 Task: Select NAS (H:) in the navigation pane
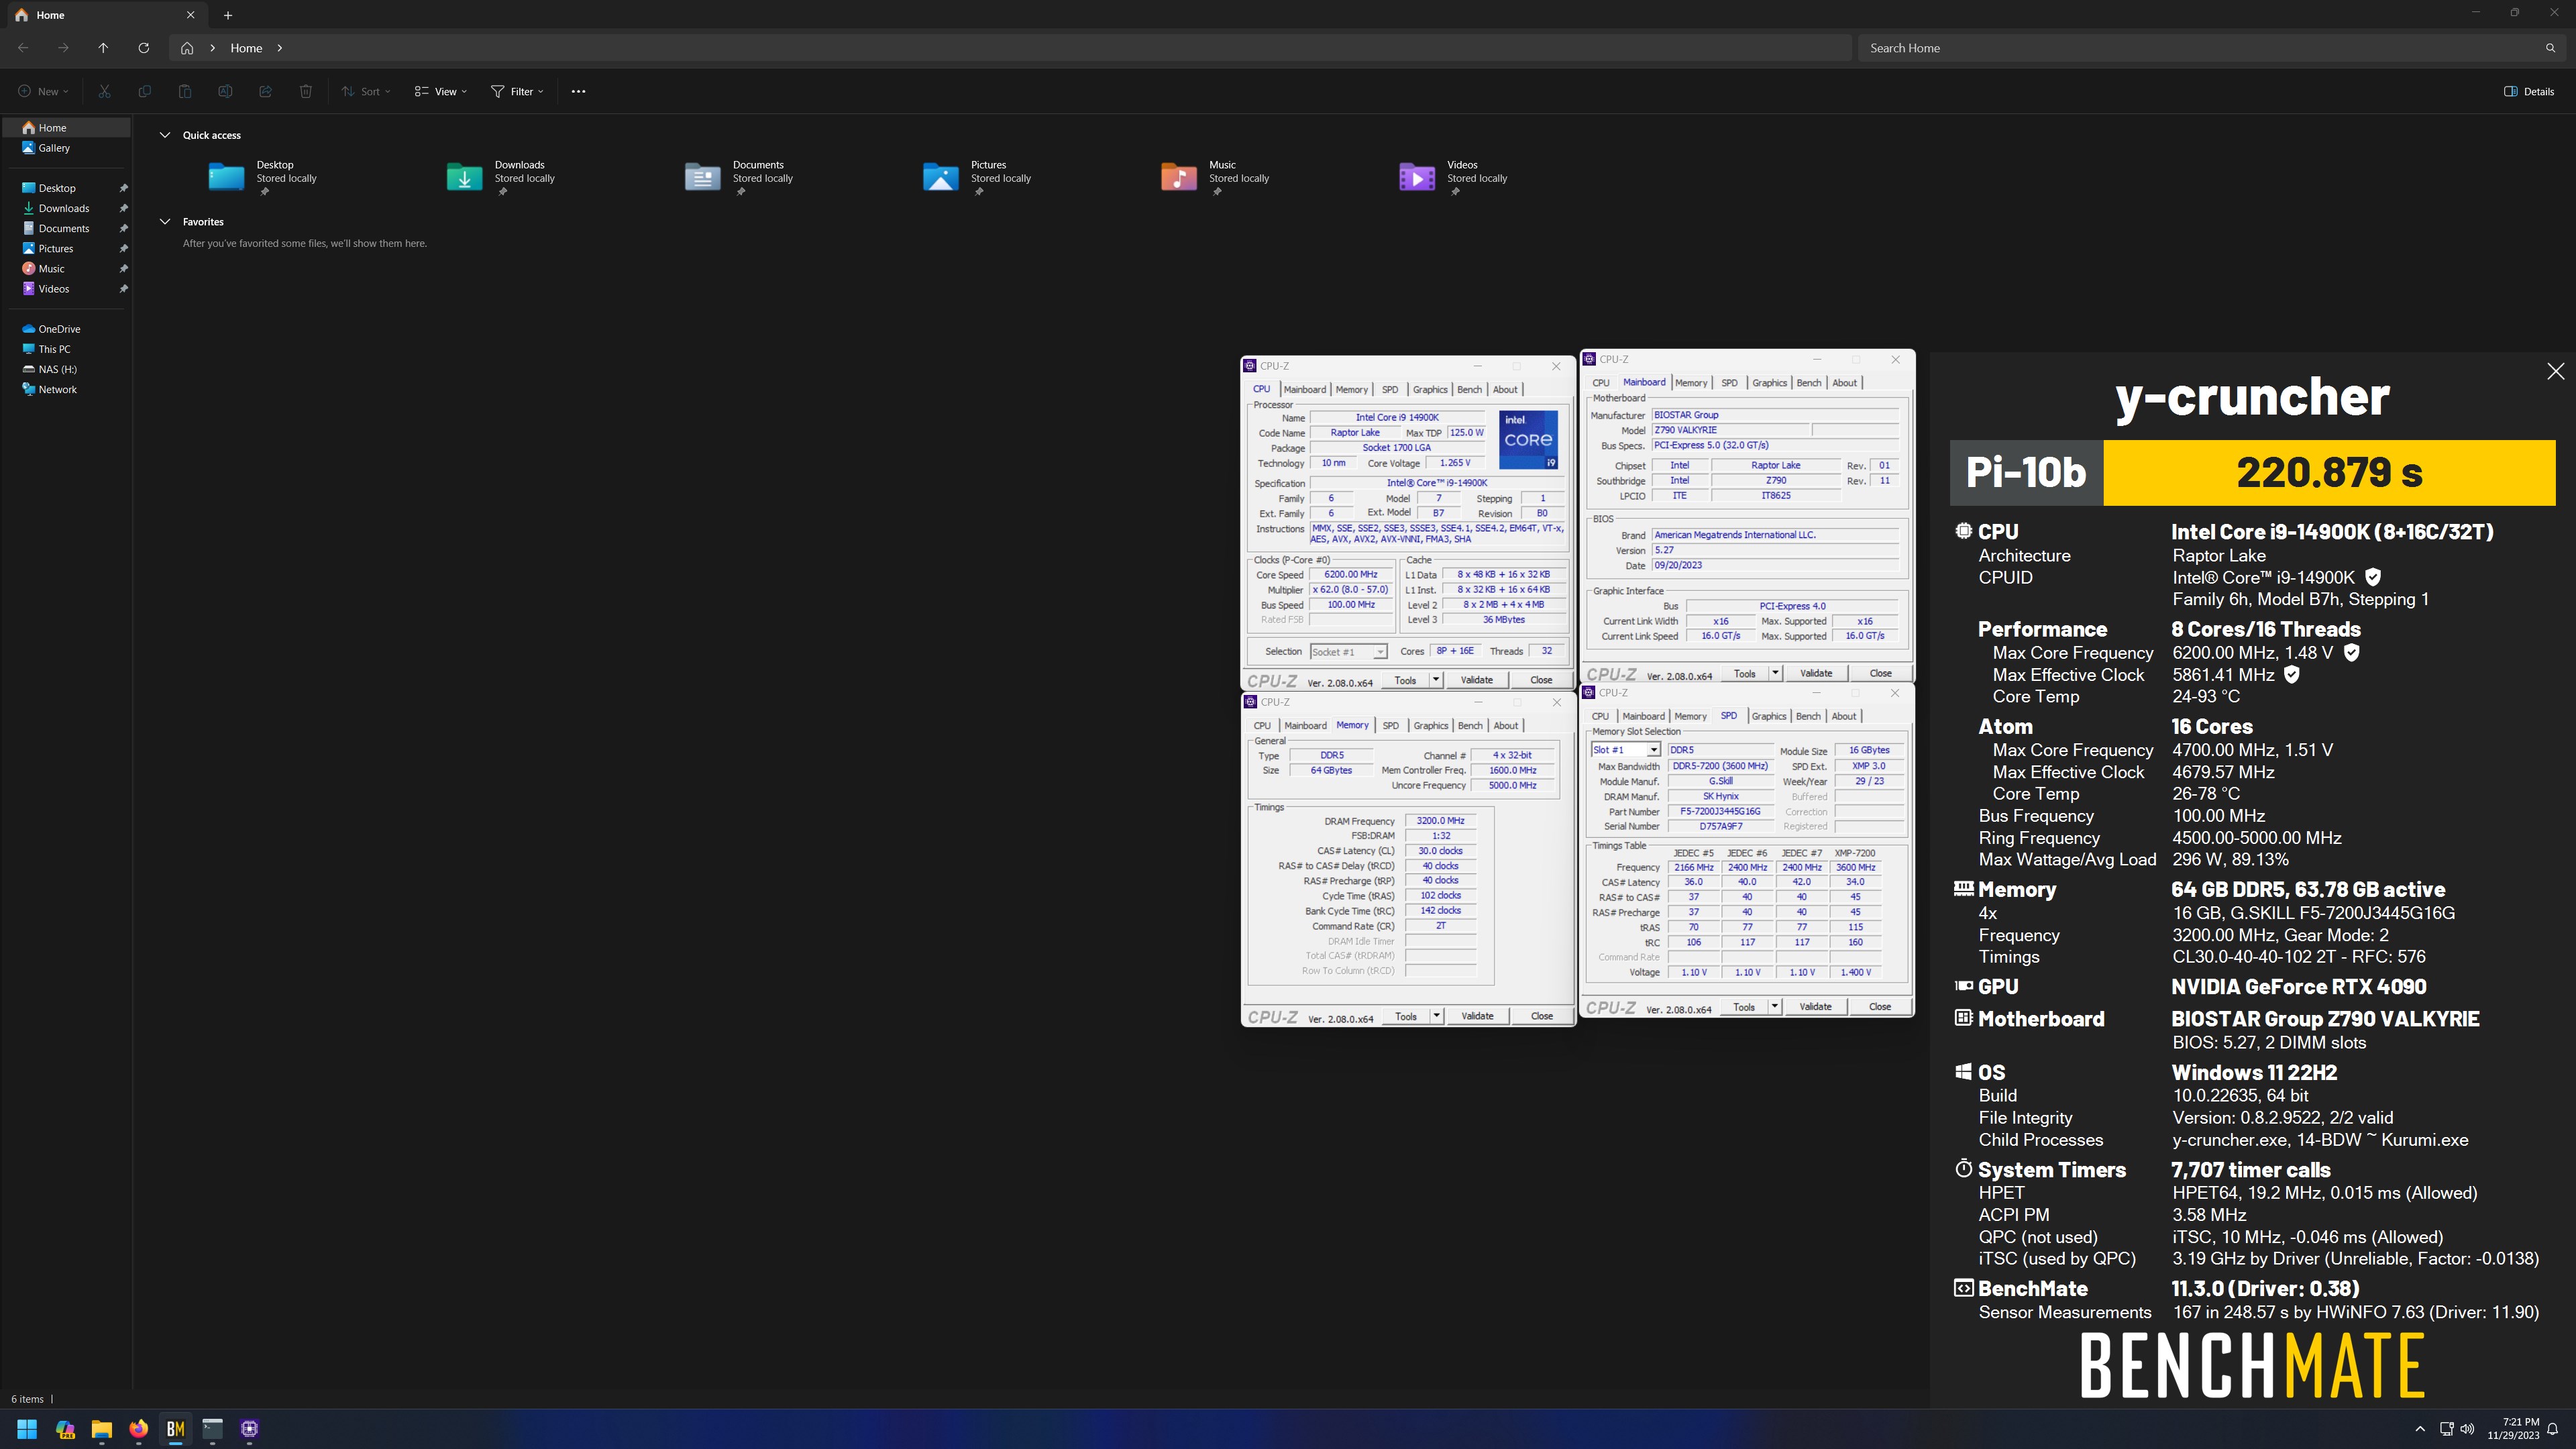click(x=57, y=369)
